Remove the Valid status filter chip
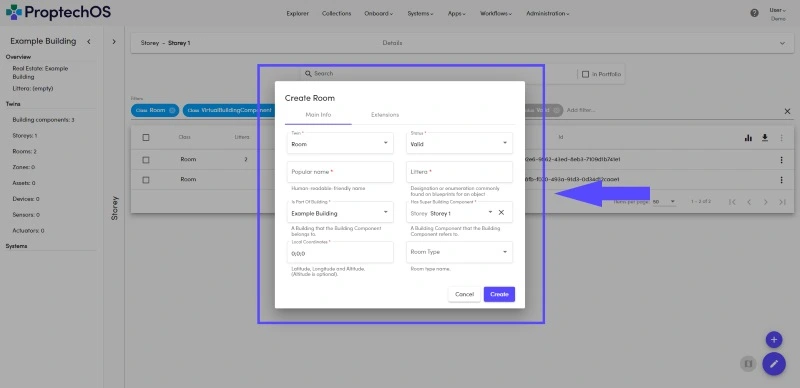The height and width of the screenshot is (388, 800). 556,110
